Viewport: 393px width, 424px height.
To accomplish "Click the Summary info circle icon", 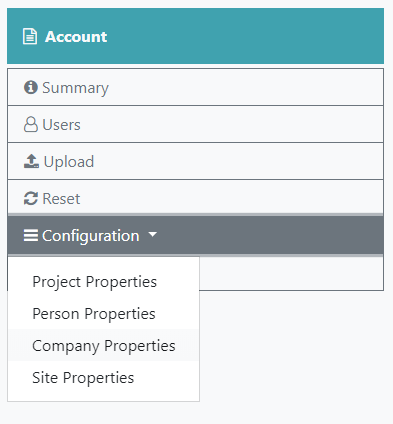I will click(x=31, y=87).
